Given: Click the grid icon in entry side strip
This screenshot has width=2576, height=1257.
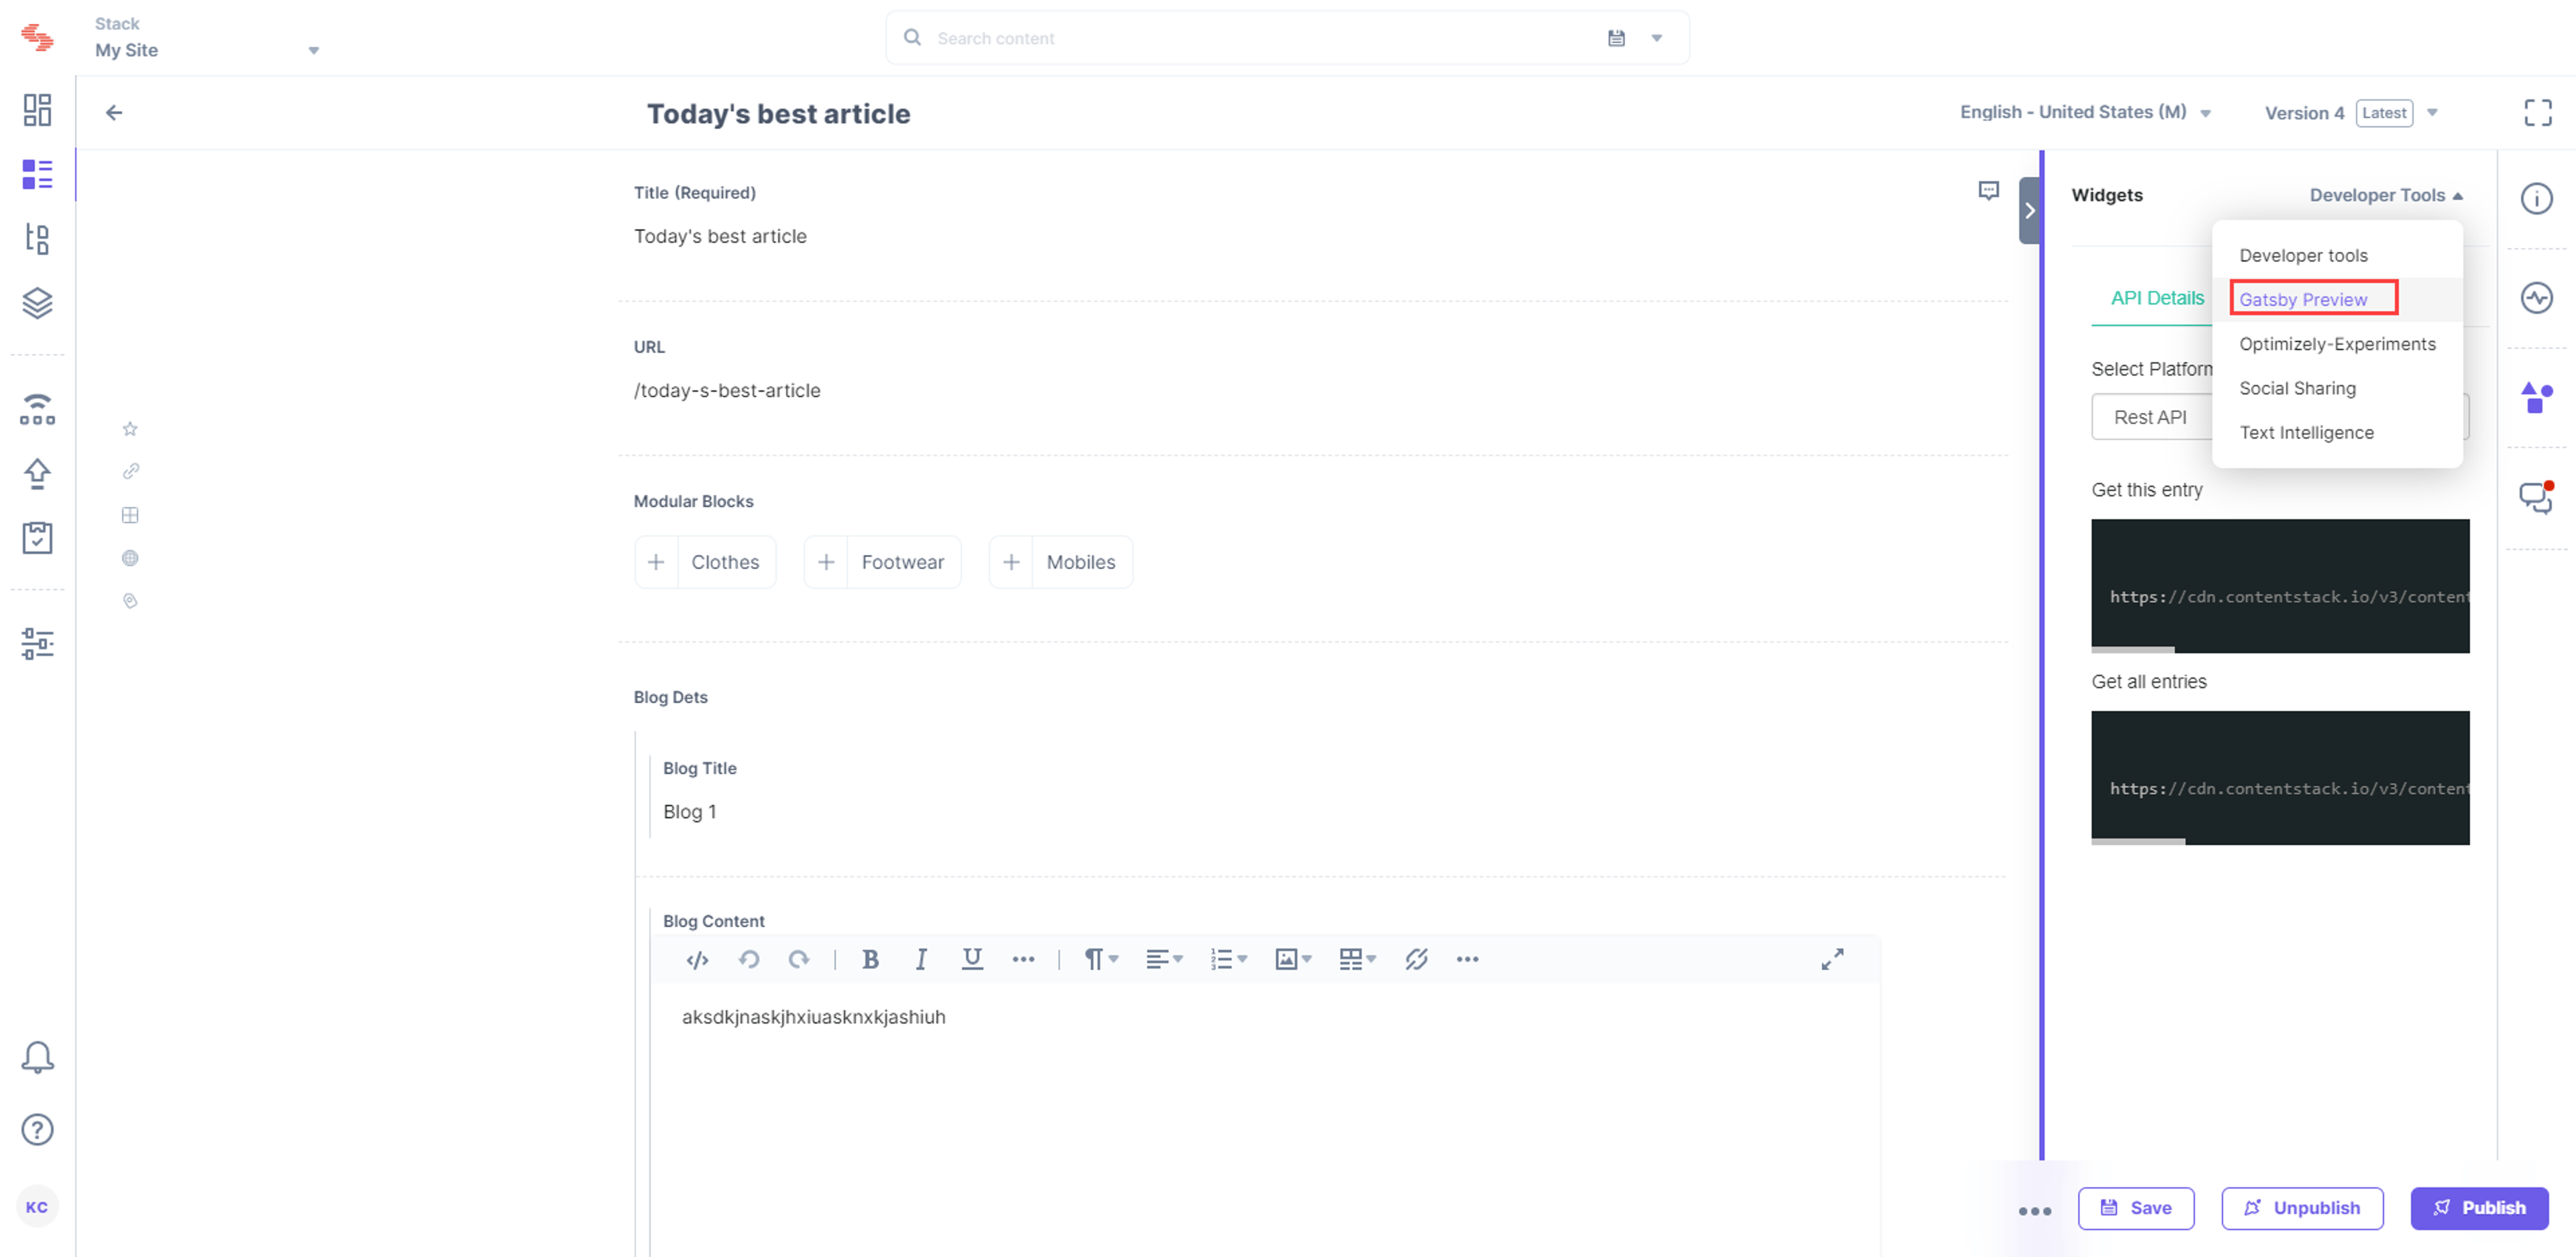Looking at the screenshot, I should [x=130, y=515].
